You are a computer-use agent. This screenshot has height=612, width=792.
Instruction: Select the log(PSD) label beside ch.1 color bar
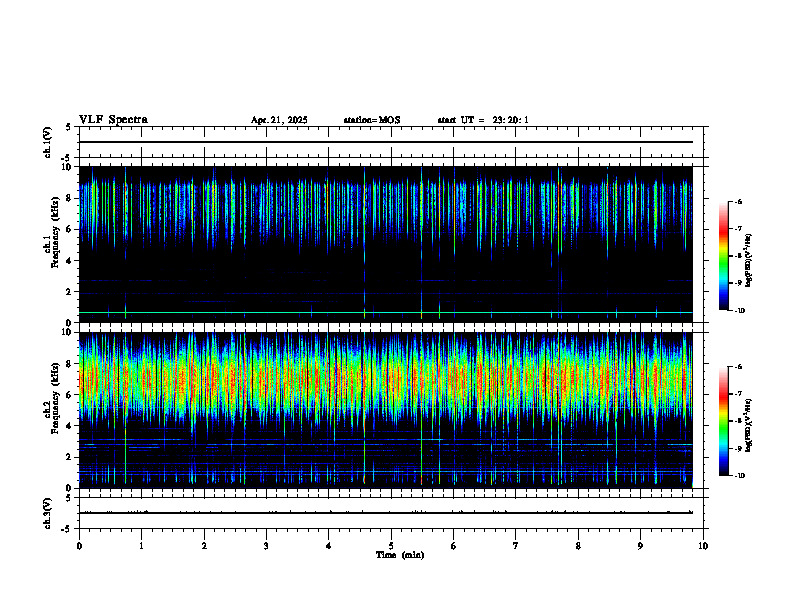click(748, 260)
